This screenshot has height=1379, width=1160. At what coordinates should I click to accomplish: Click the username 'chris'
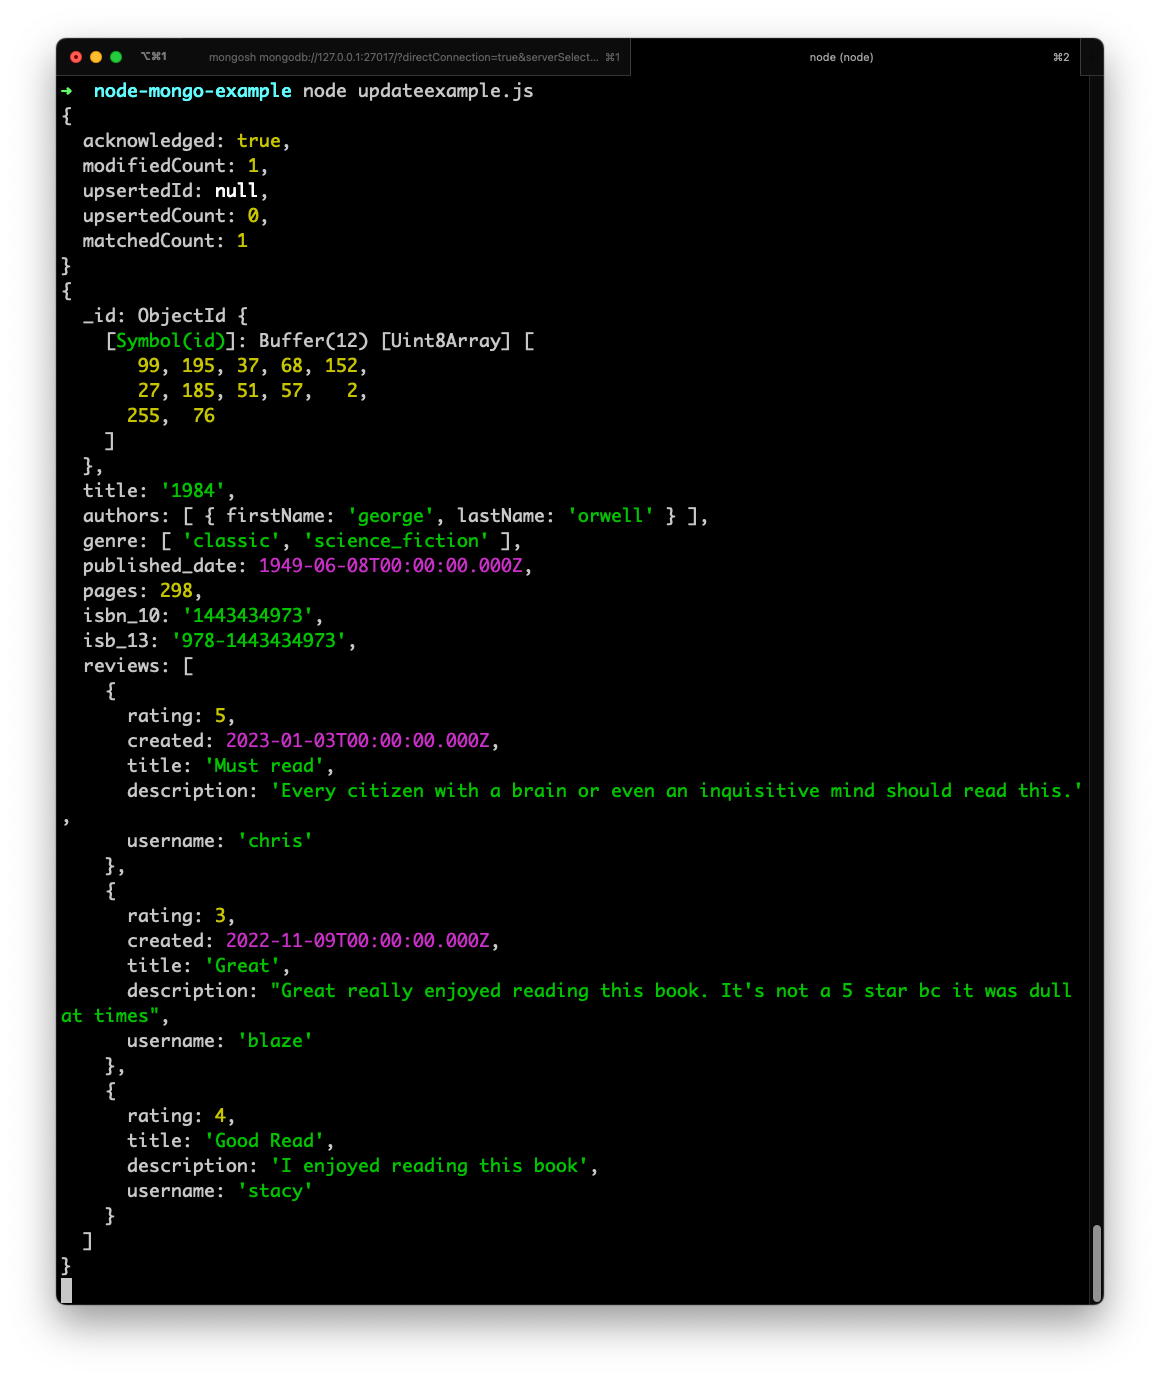(x=275, y=841)
